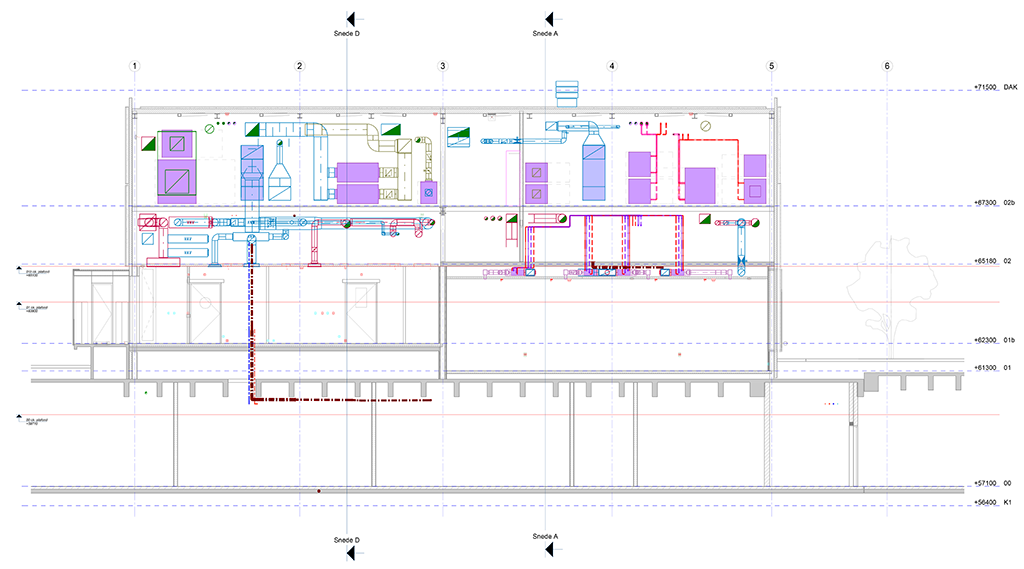The image size is (1024, 569).
Task: Select the blue-framed green diagonal symbol right of grid 3
Action: click(458, 137)
